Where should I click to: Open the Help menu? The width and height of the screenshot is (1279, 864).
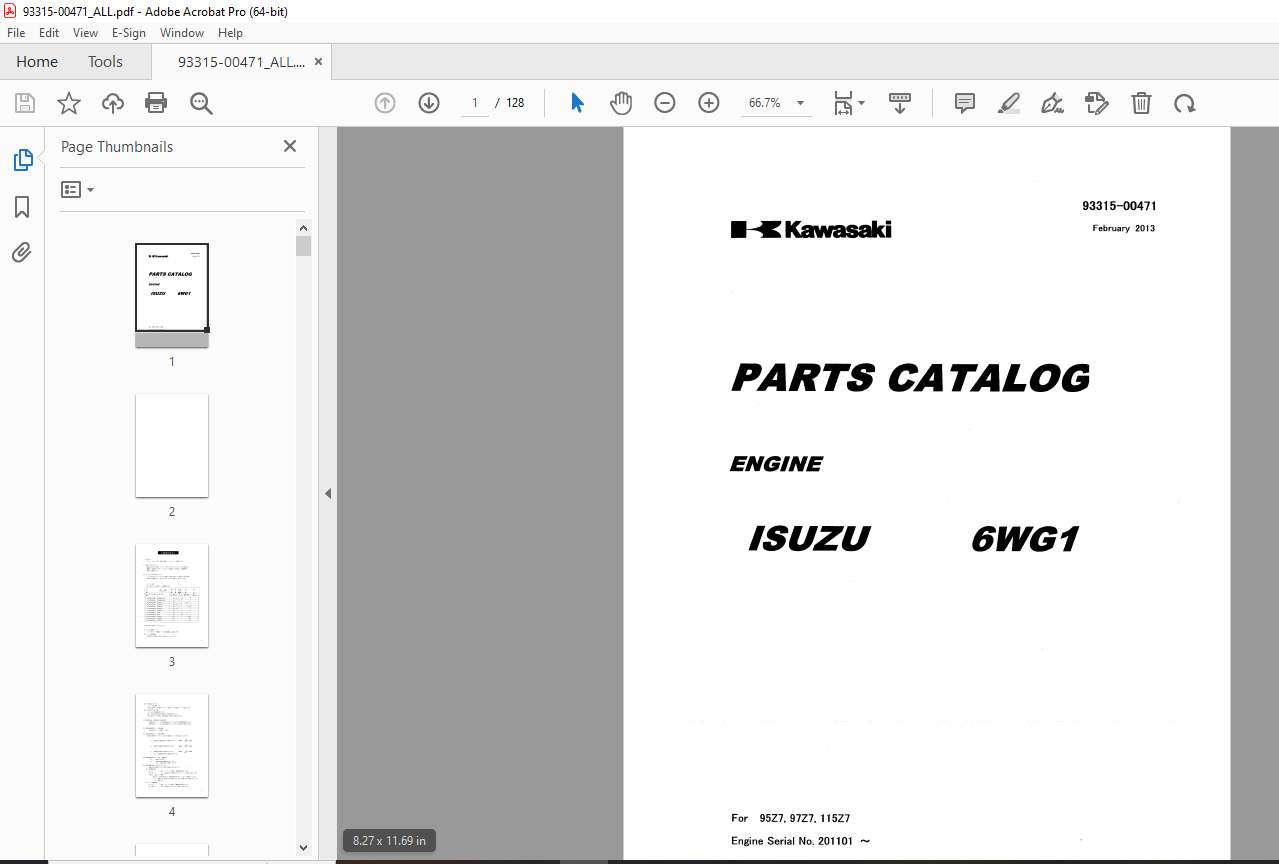[x=230, y=33]
